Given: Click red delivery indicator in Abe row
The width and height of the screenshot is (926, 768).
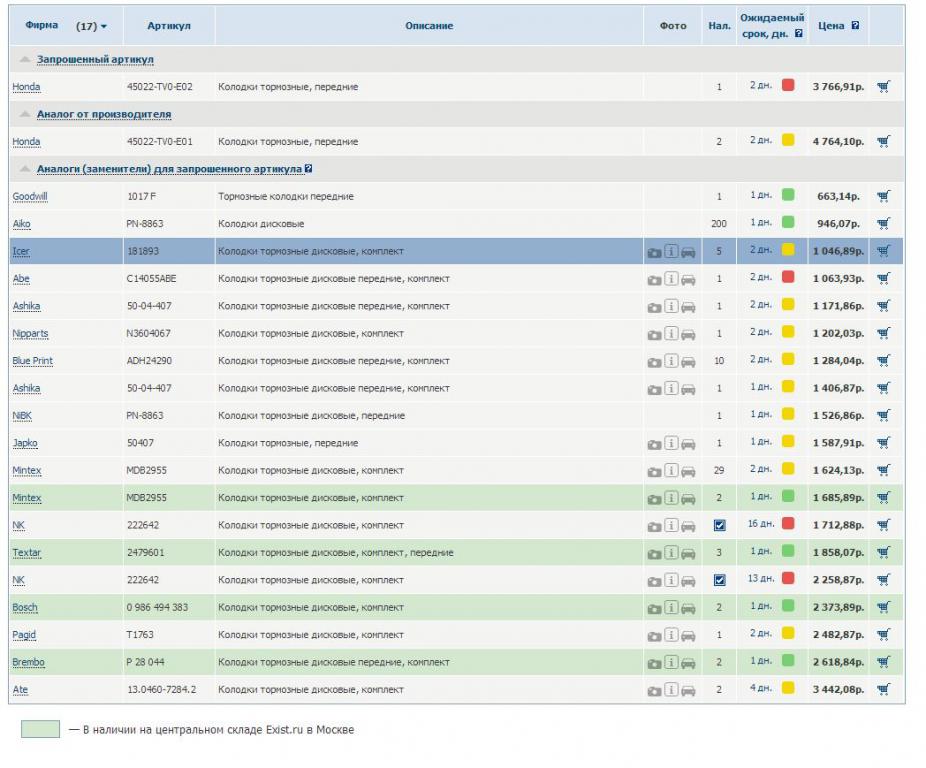Looking at the screenshot, I should click(x=788, y=278).
